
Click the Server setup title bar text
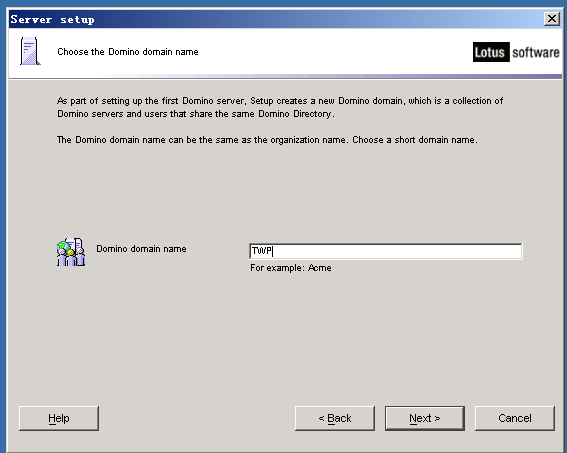[x=52, y=19]
